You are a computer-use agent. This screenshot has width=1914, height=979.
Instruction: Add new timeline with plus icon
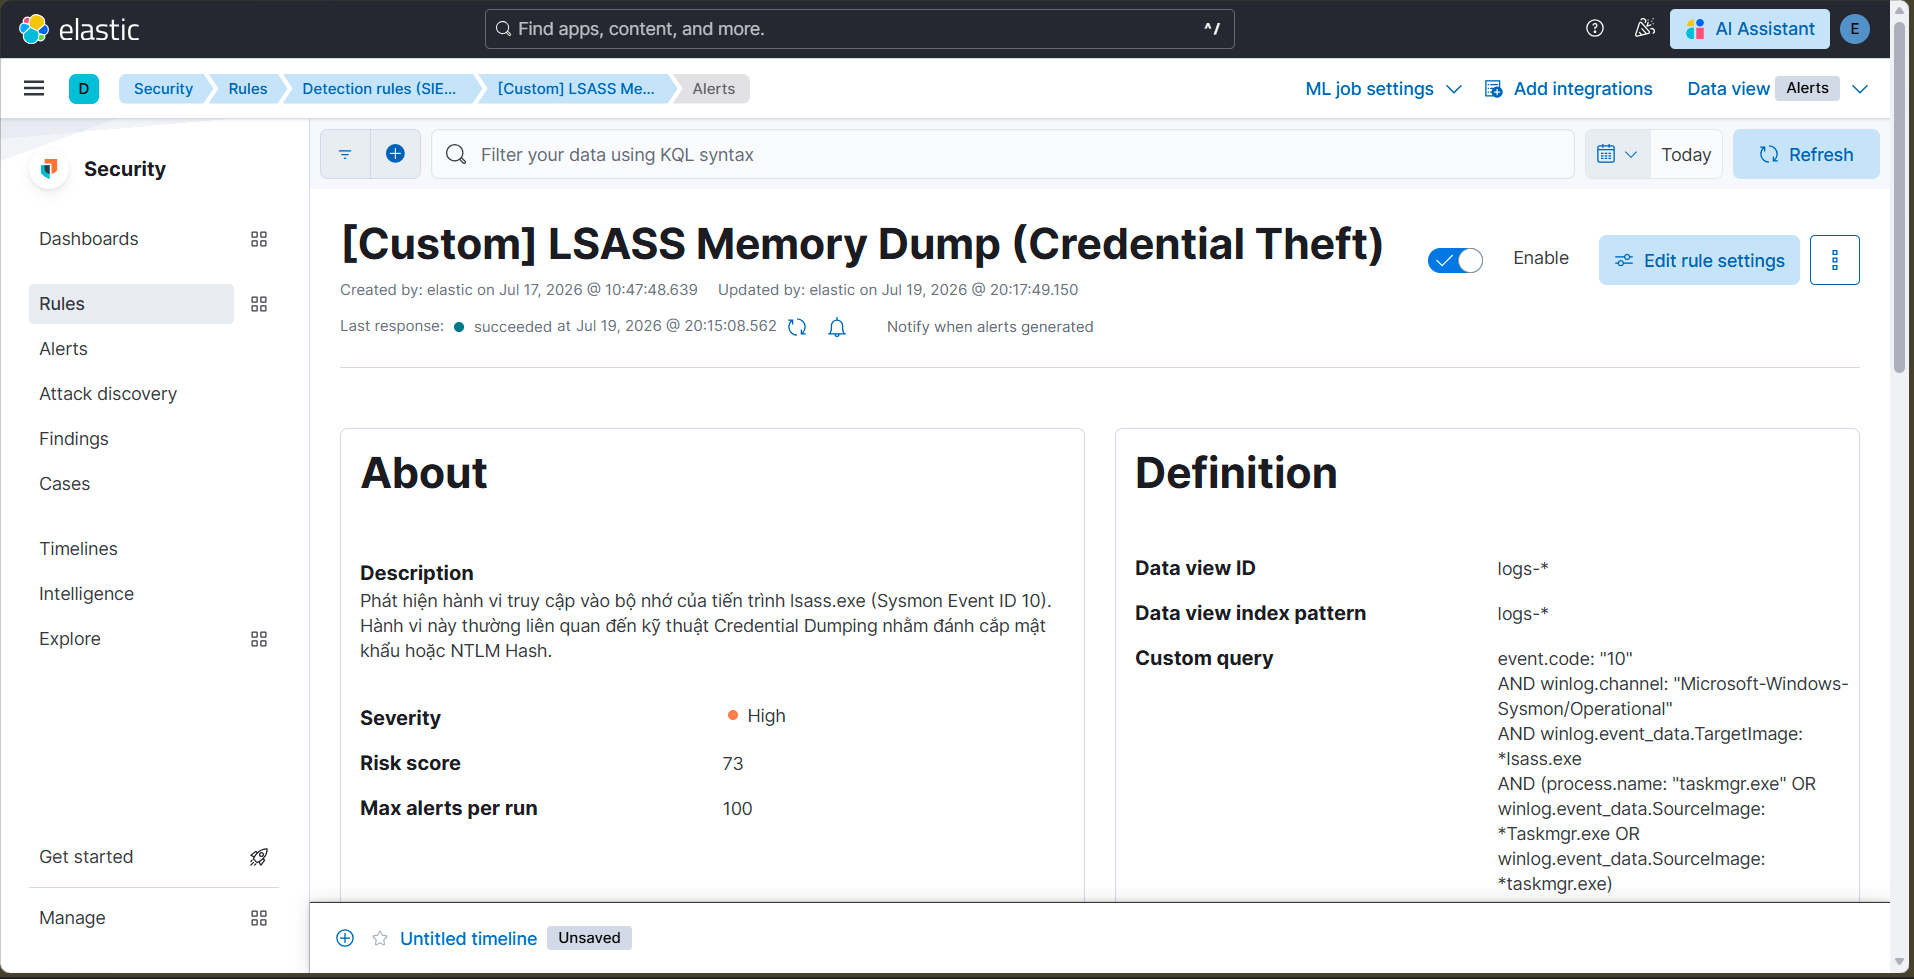coord(345,938)
